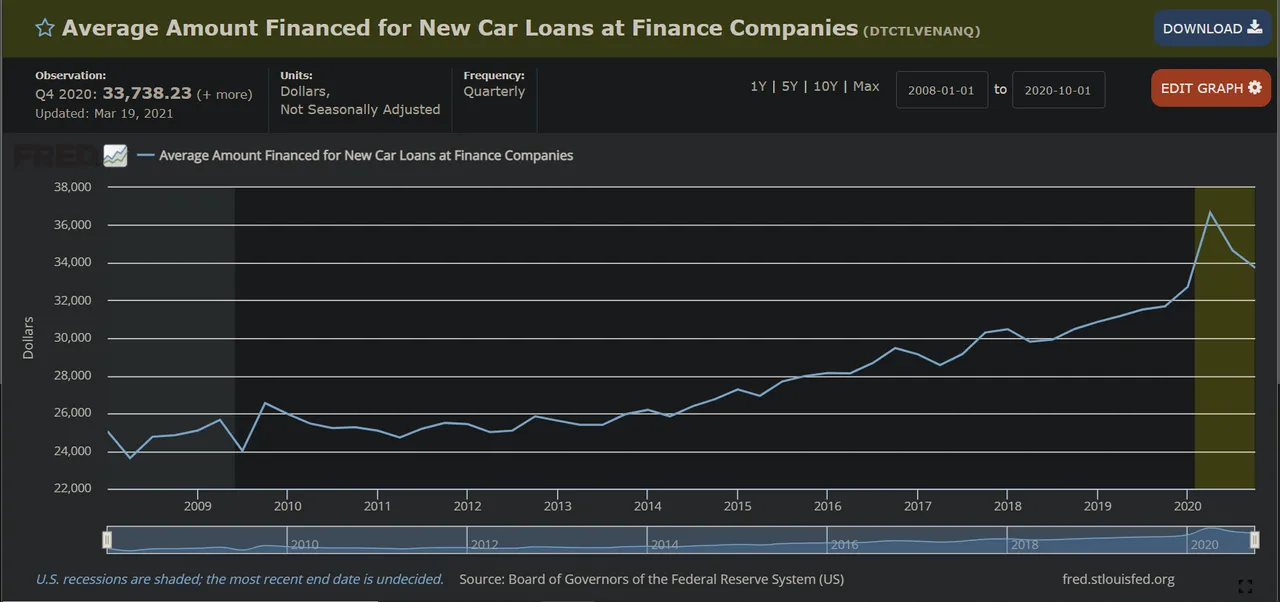1280x602 pixels.
Task: Click the Source: Board of Governors text
Action: 652,579
